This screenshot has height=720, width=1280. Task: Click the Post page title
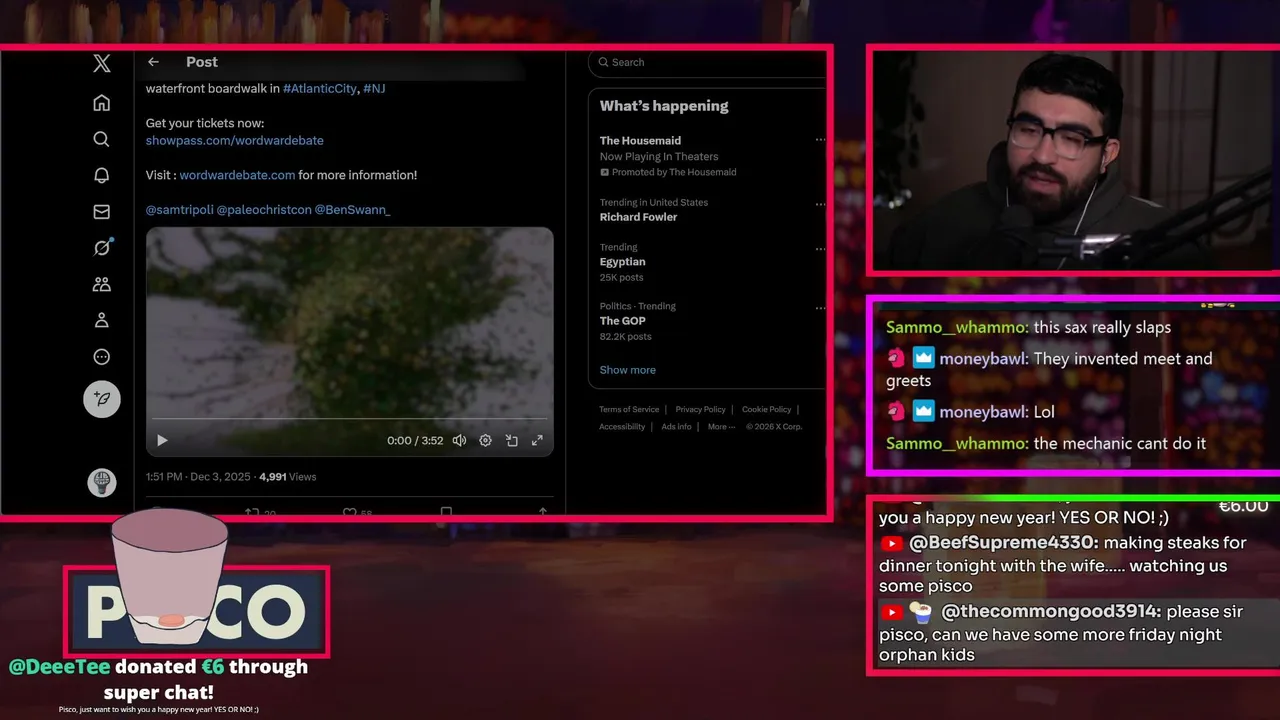coord(202,62)
